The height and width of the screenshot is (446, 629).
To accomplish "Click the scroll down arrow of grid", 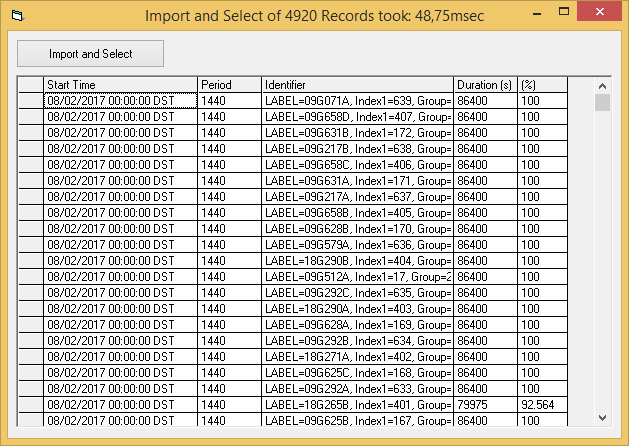I will click(x=602, y=417).
